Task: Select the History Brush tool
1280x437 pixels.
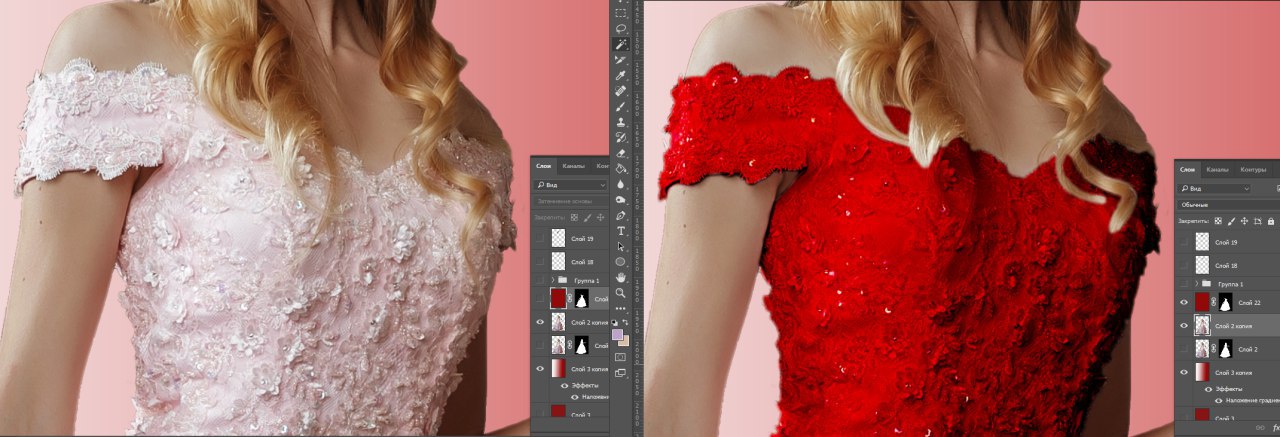Action: (620, 138)
